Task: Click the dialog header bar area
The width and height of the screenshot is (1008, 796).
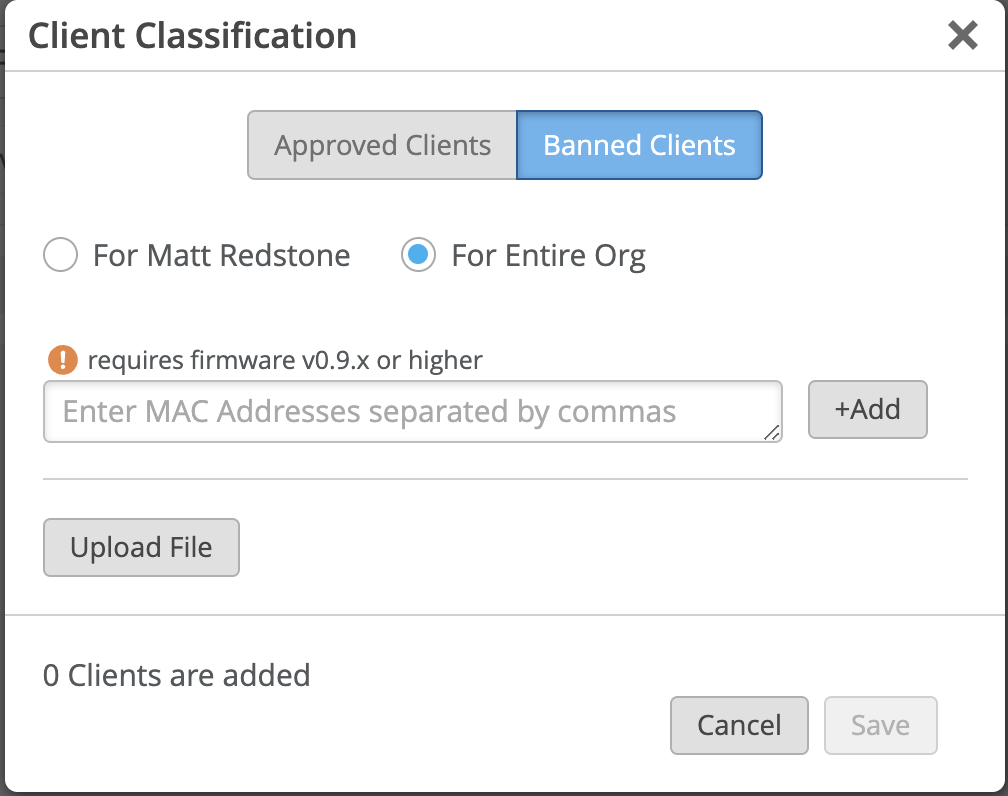Action: pyautogui.click(x=650, y=36)
